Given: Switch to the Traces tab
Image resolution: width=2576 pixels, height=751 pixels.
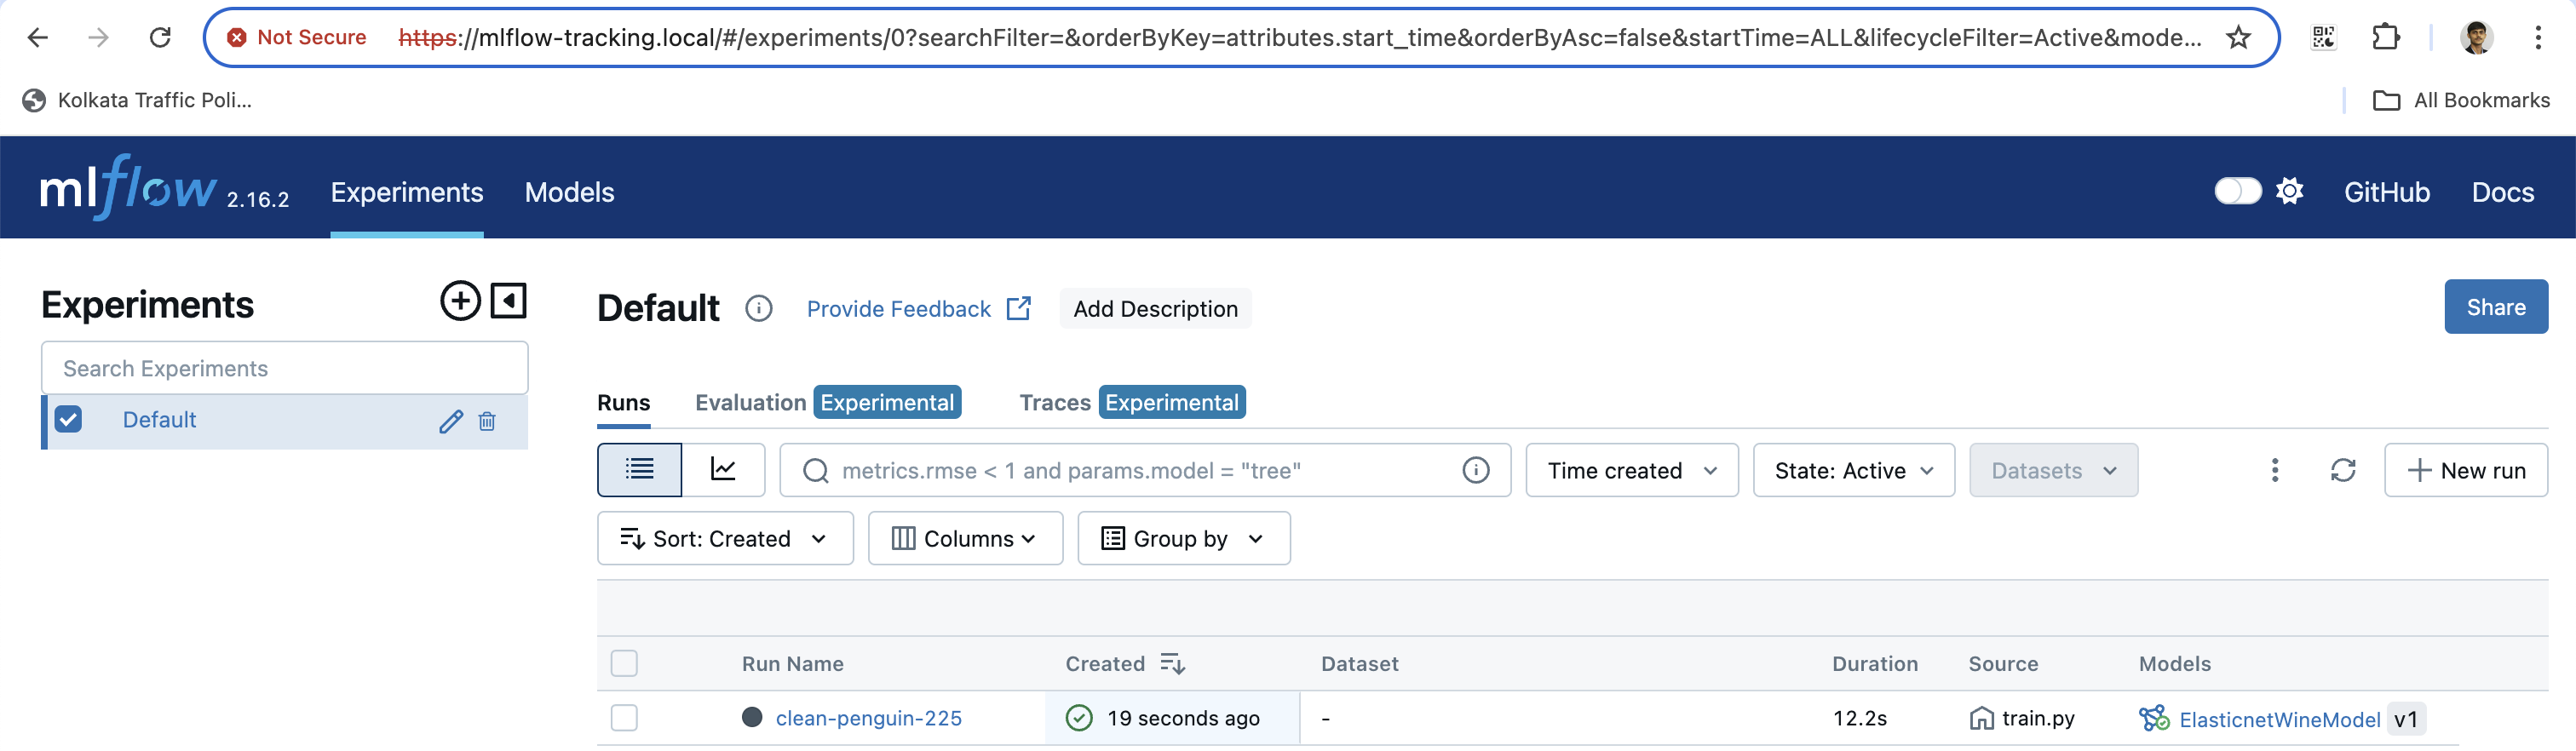Looking at the screenshot, I should click(x=1054, y=402).
